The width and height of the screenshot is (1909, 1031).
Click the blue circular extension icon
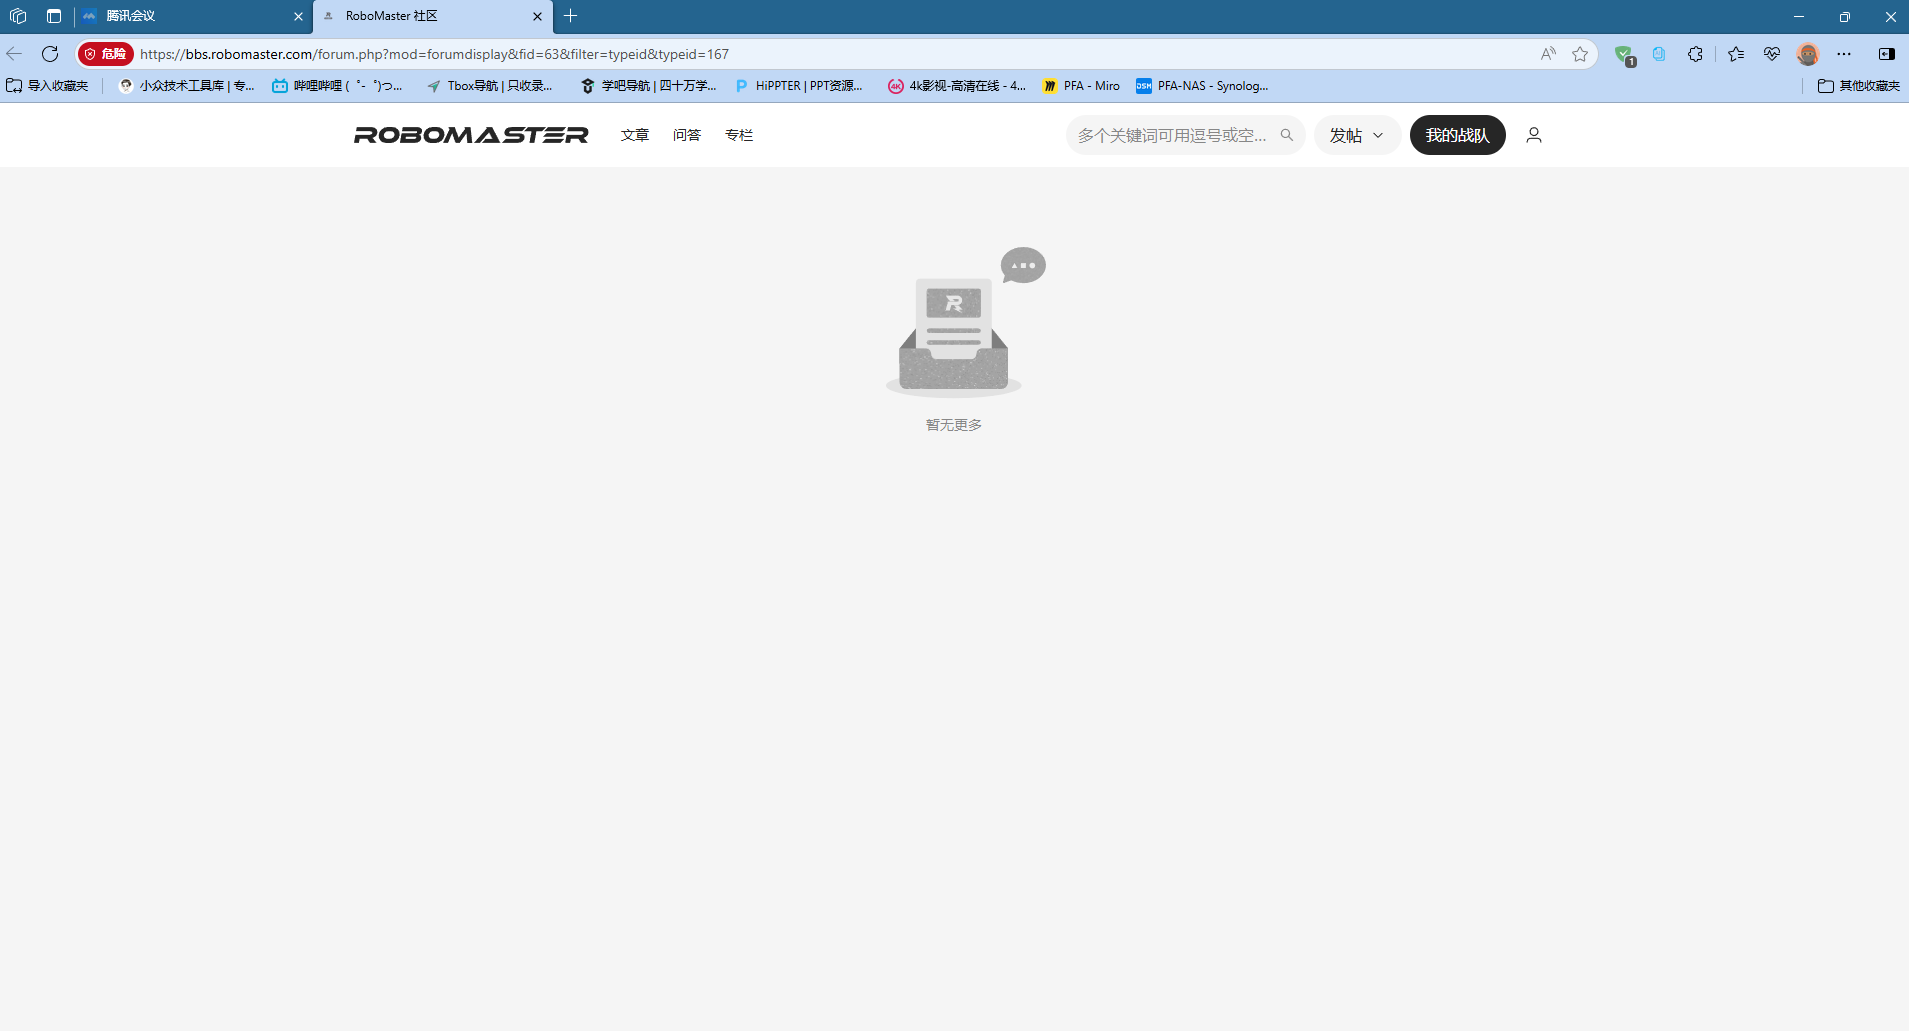click(1659, 54)
